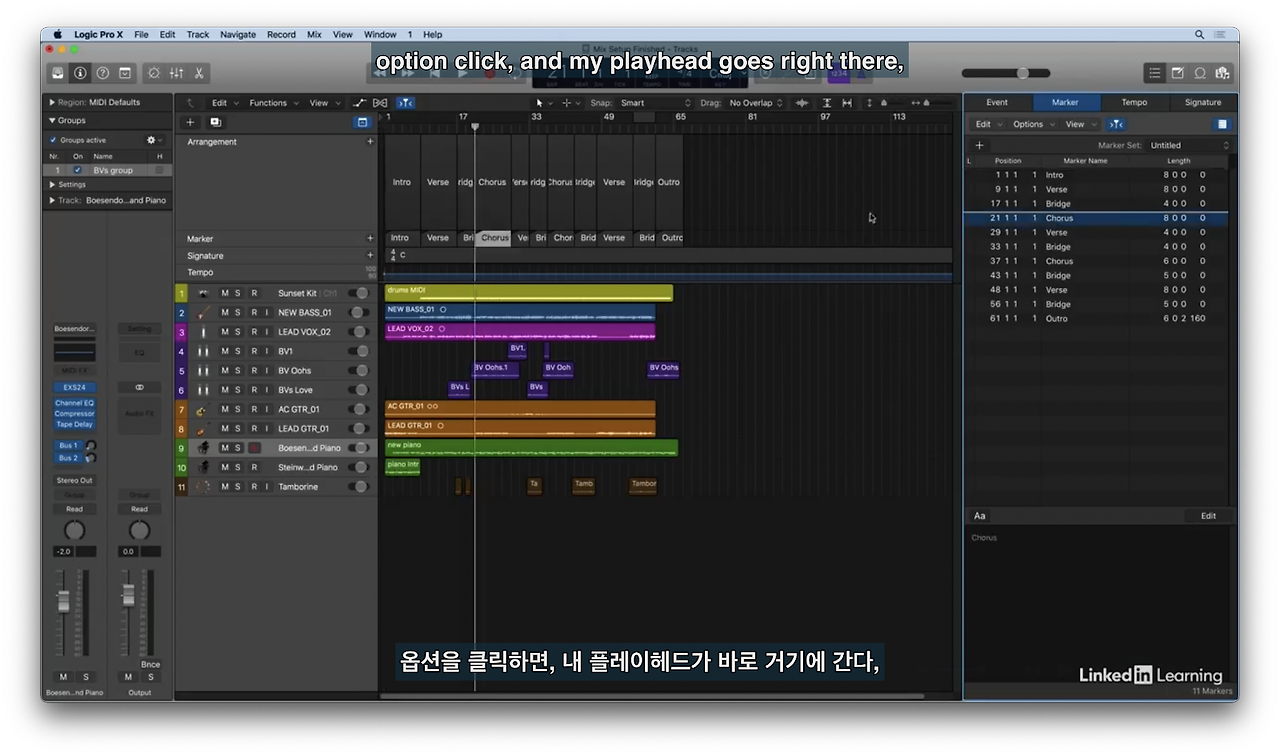This screenshot has height=756, width=1280.
Task: Expand the Settings disclosure triangle
Action: [53, 185]
